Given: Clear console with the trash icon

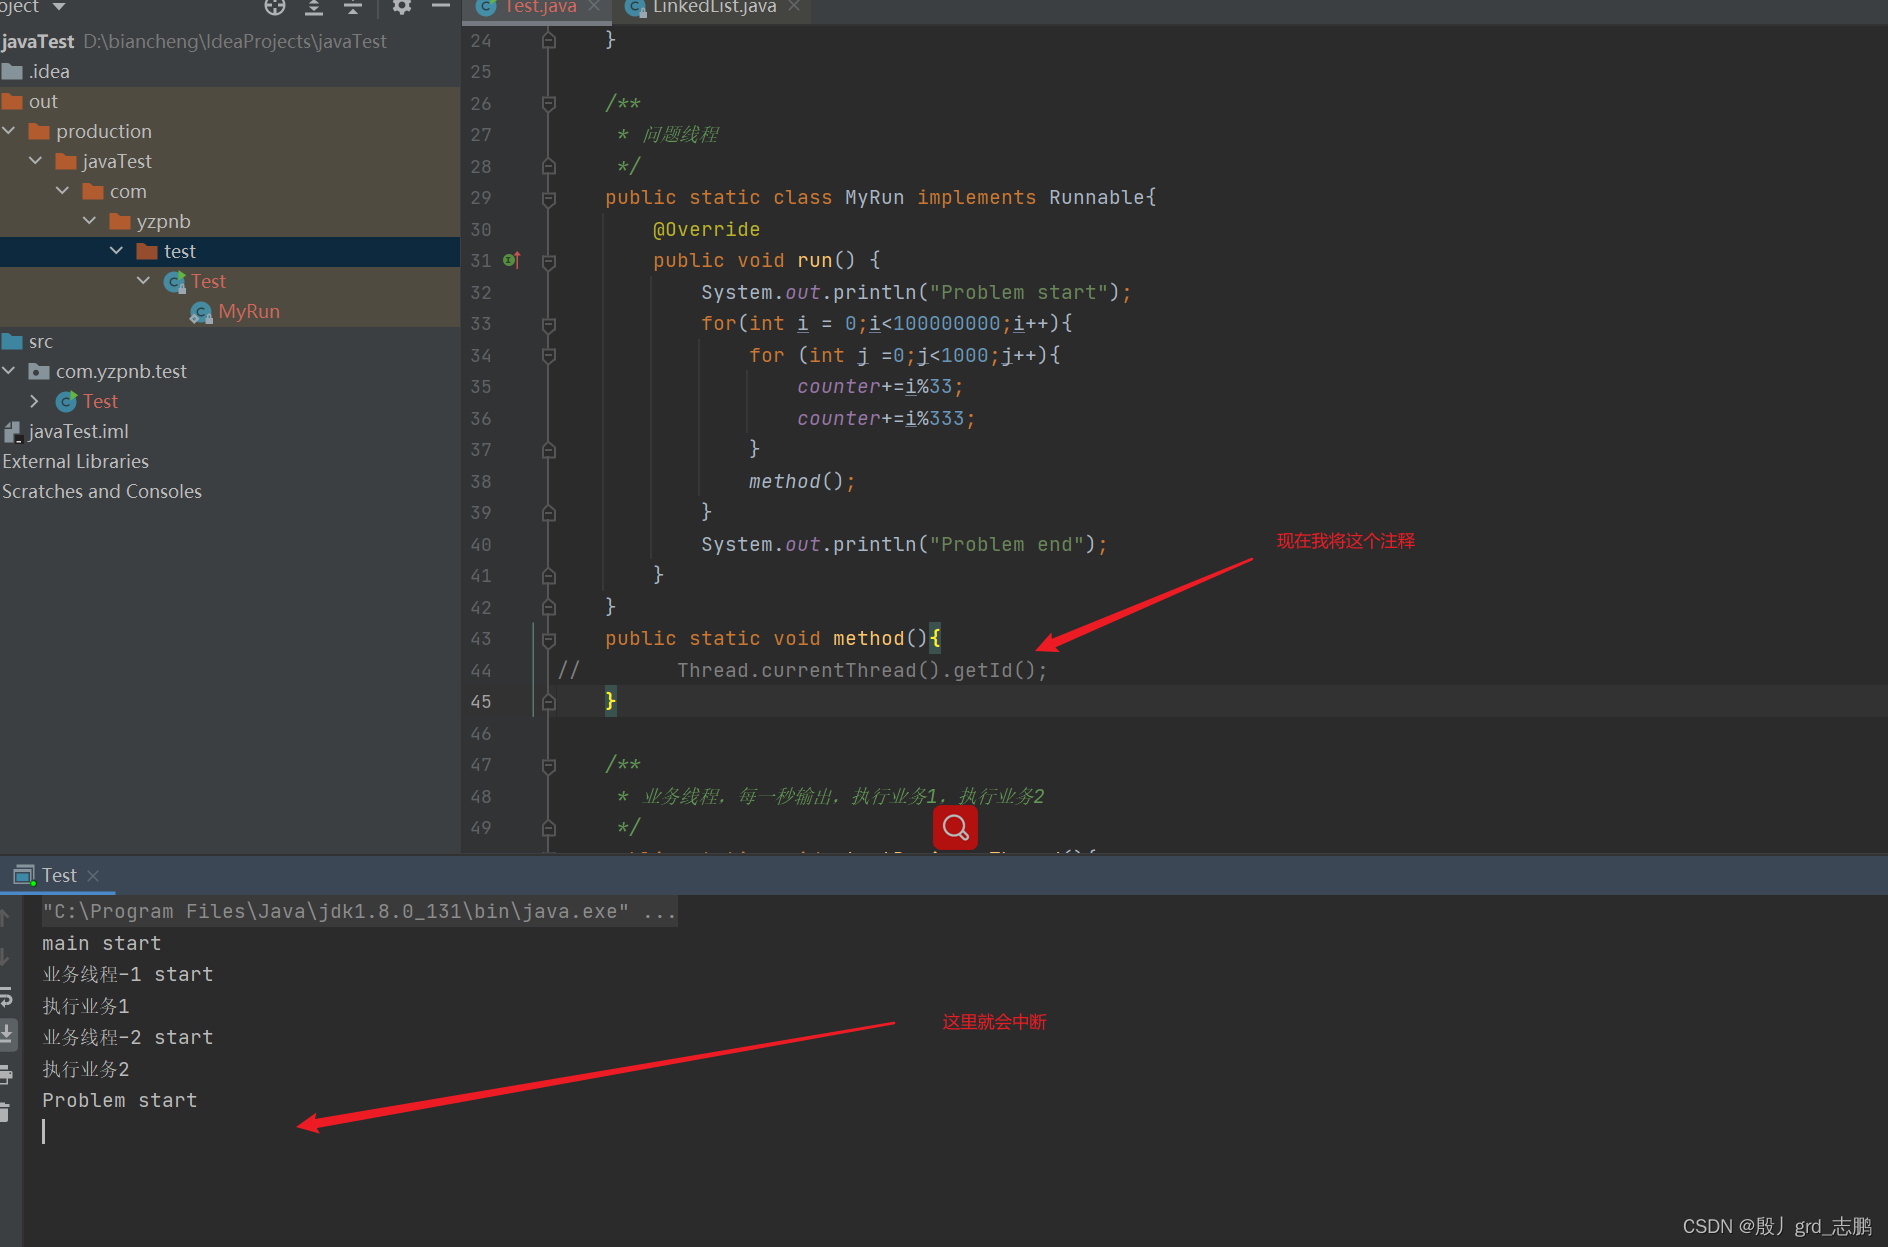Looking at the screenshot, I should point(5,1112).
